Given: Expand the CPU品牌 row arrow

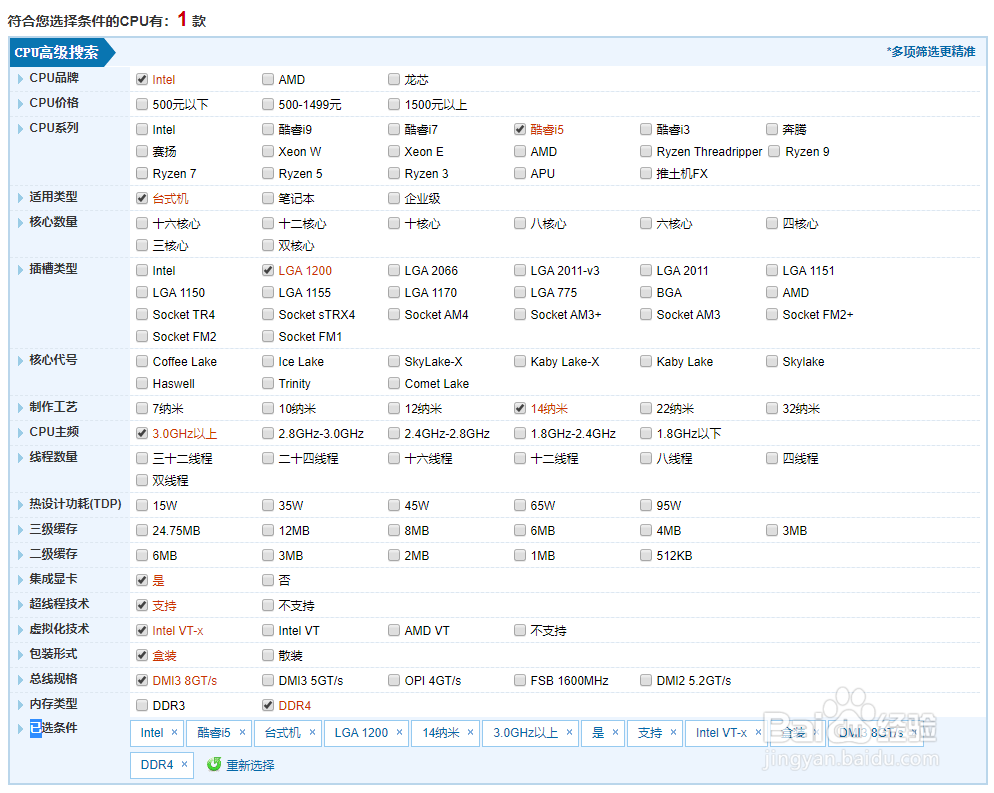Looking at the screenshot, I should [x=20, y=79].
